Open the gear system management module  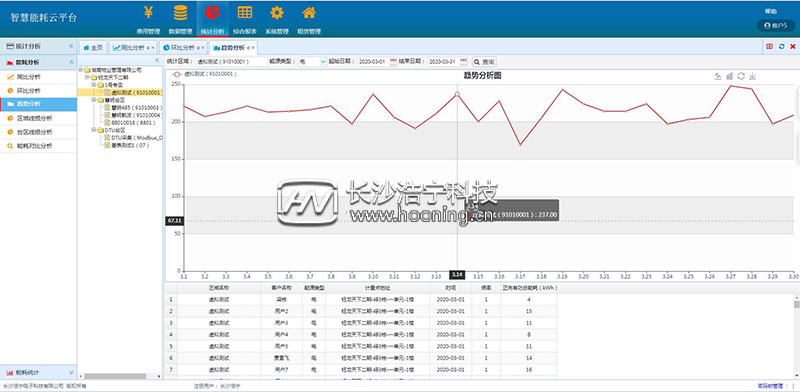tap(277, 19)
